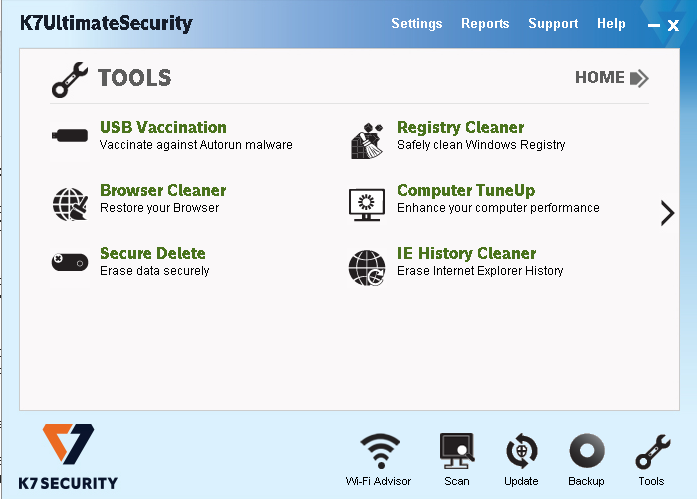The width and height of the screenshot is (697, 499).
Task: Click the Browser Cleaner globe icon
Action: coord(70,204)
